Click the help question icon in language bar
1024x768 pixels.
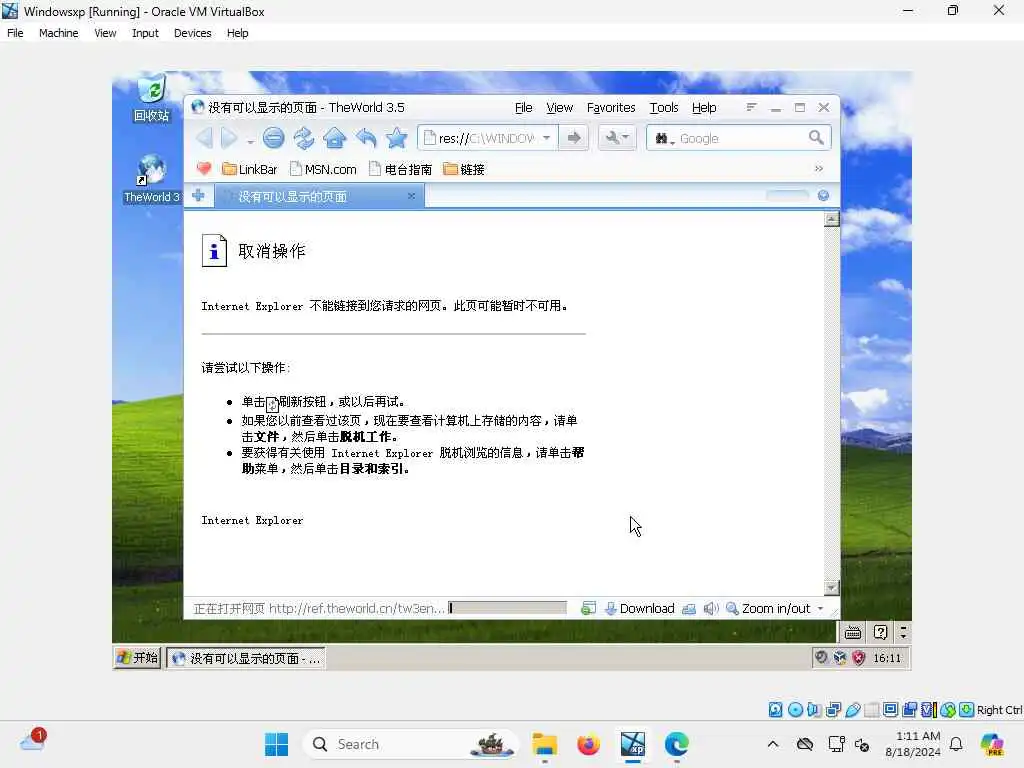(880, 632)
